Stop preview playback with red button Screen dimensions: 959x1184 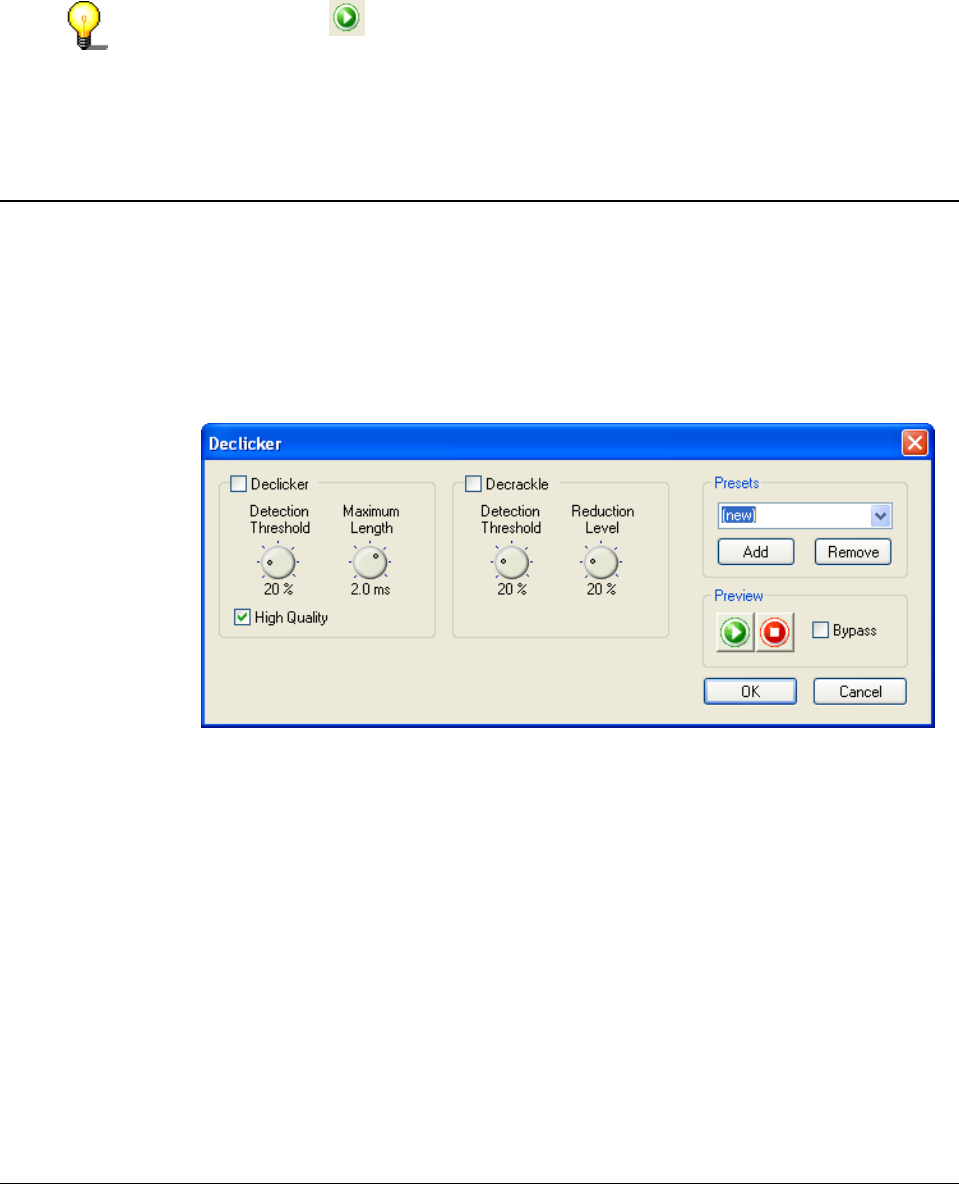[x=774, y=632]
